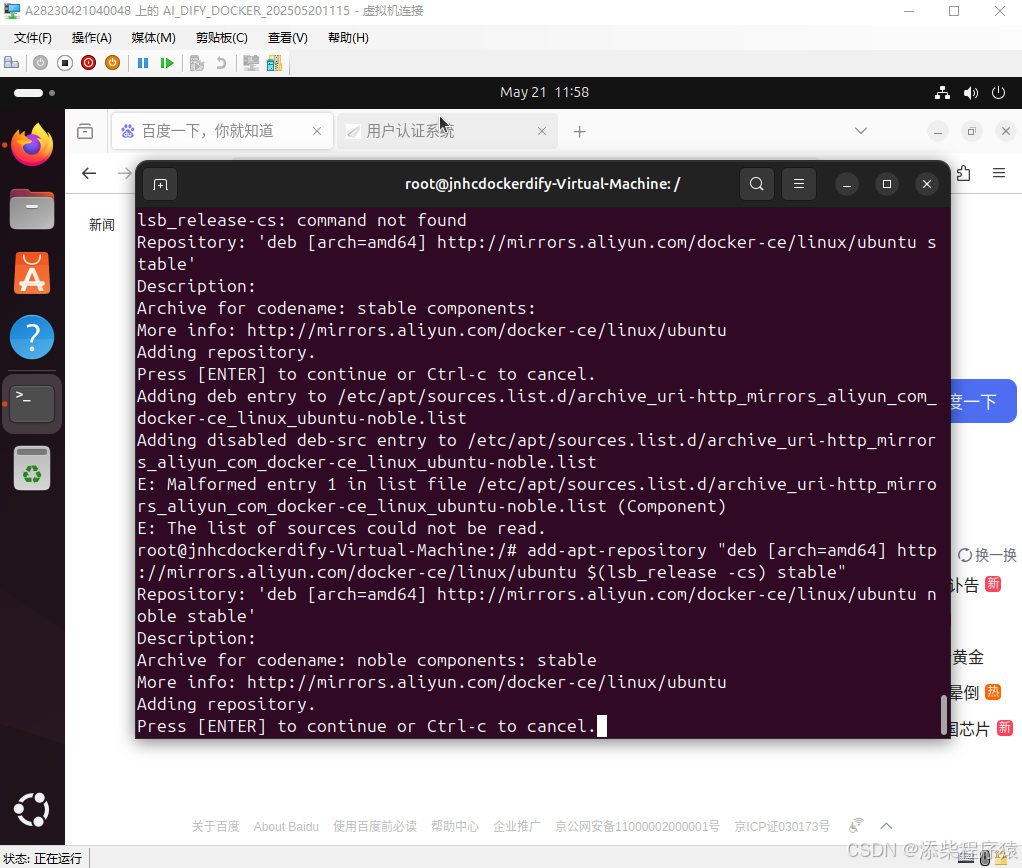This screenshot has width=1022, height=868.
Task: Open the Help icon in the dock
Action: coord(32,337)
